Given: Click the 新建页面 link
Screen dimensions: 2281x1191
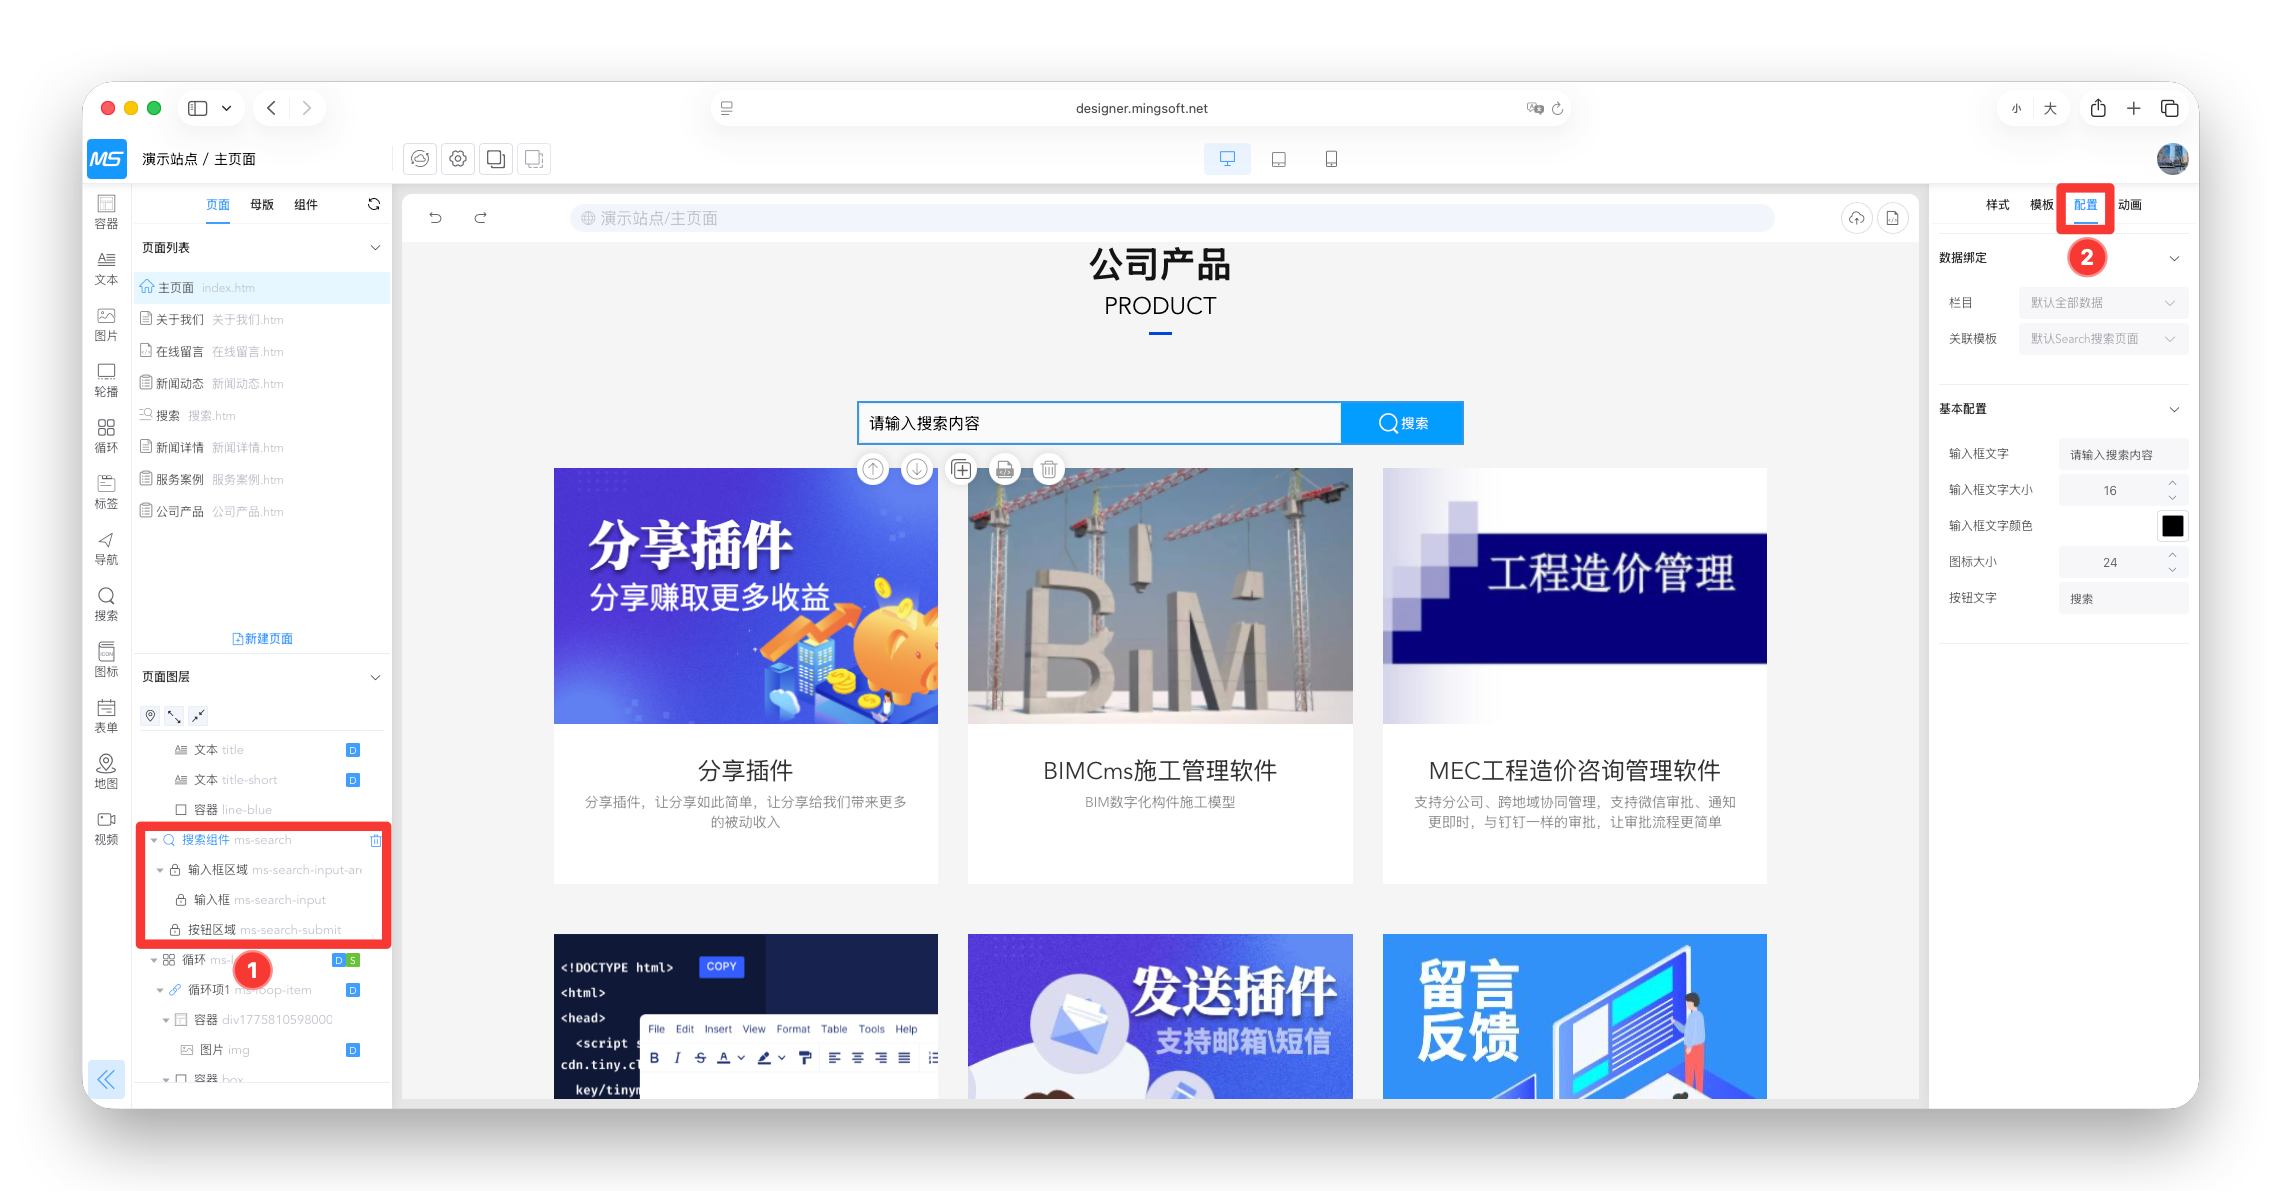Looking at the screenshot, I should tap(262, 639).
